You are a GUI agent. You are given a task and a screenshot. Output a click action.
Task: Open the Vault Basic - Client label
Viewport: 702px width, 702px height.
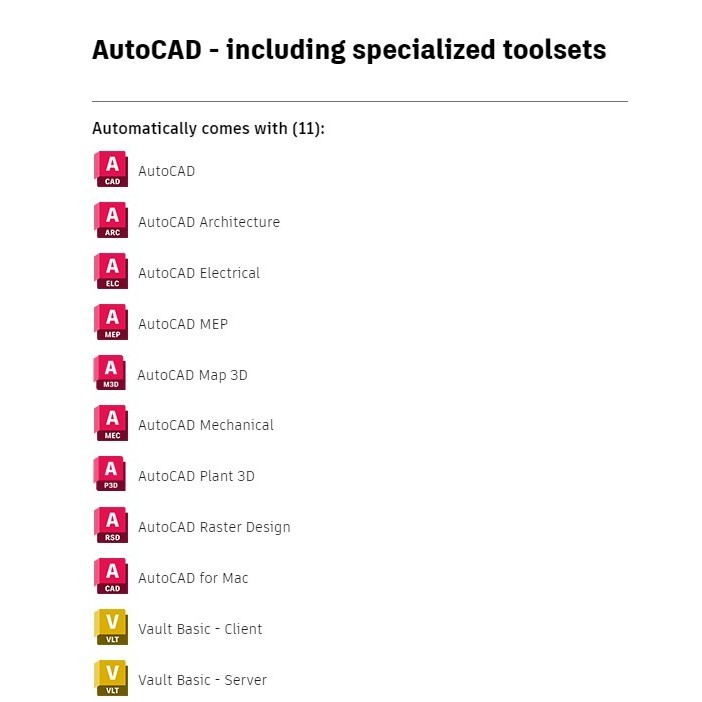(x=200, y=629)
